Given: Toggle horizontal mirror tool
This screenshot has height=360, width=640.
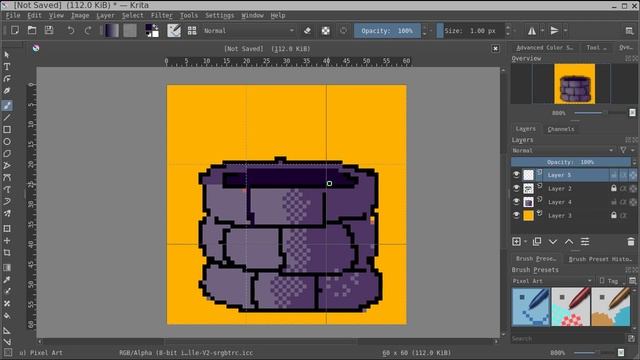Looking at the screenshot, I should (531, 31).
